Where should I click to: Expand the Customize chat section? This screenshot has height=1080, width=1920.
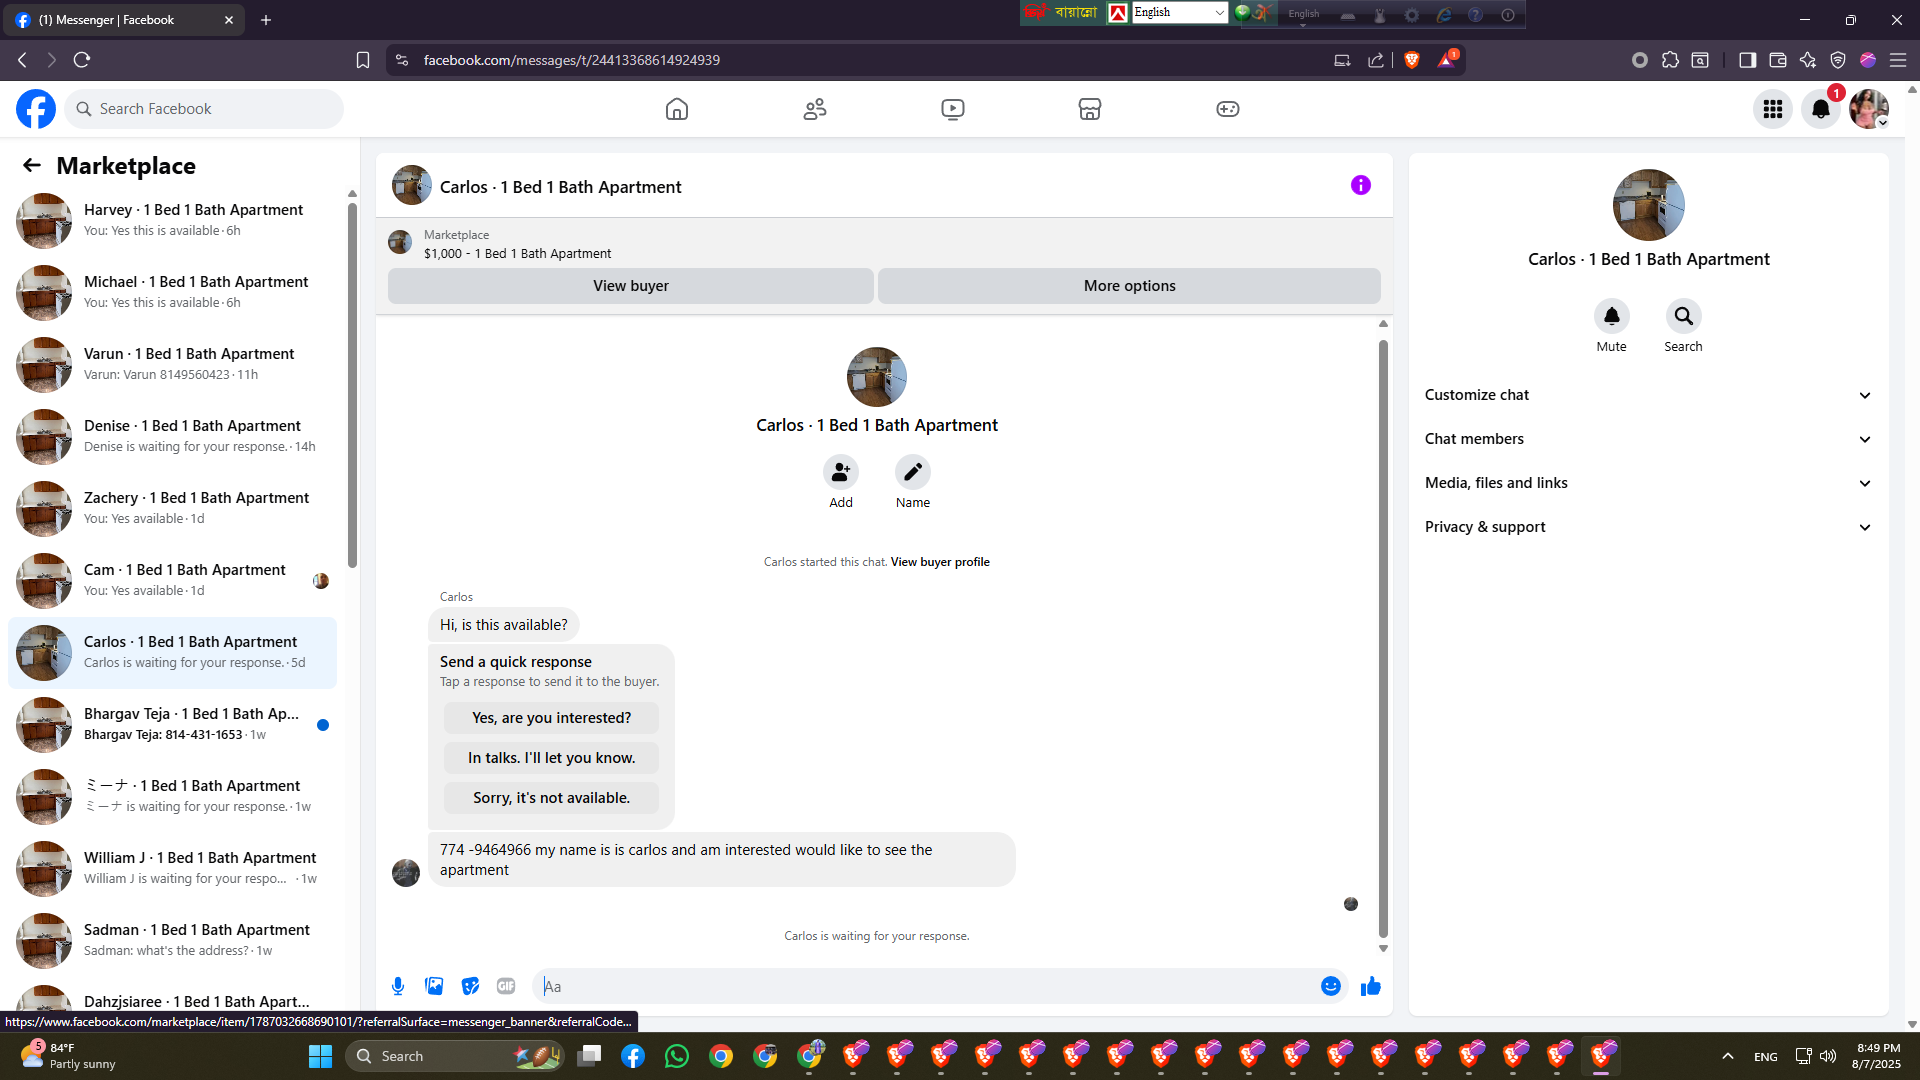click(x=1648, y=395)
